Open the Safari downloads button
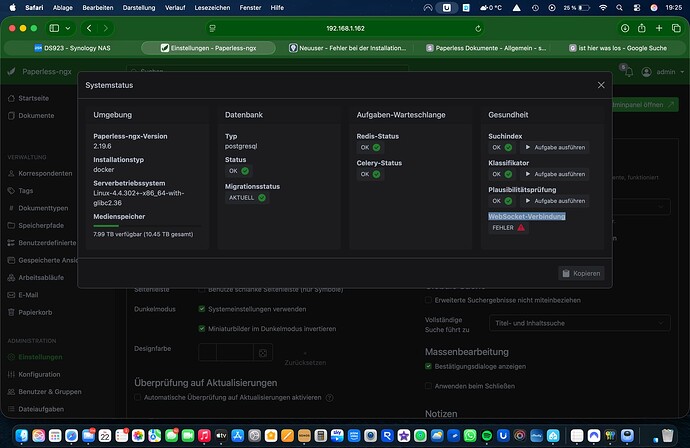 (625, 28)
